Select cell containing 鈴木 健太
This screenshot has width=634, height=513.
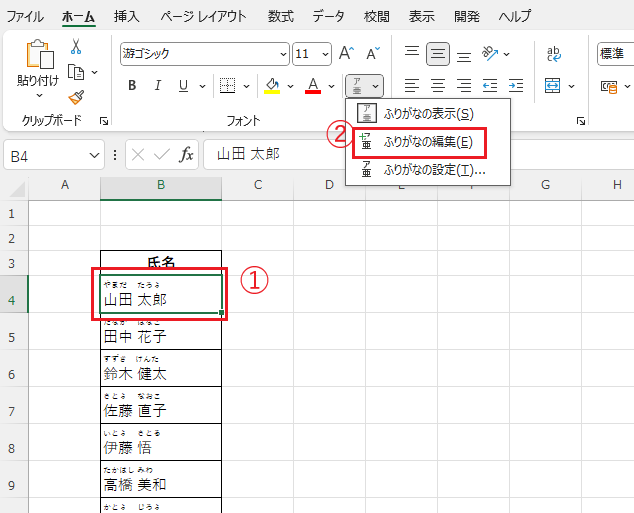pyautogui.click(x=161, y=368)
